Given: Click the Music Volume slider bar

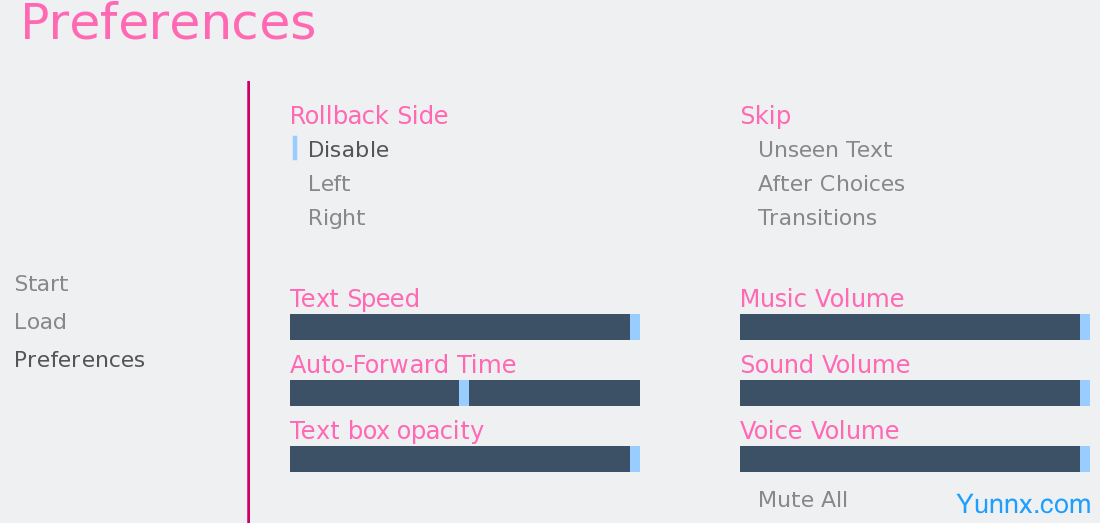Looking at the screenshot, I should (910, 327).
